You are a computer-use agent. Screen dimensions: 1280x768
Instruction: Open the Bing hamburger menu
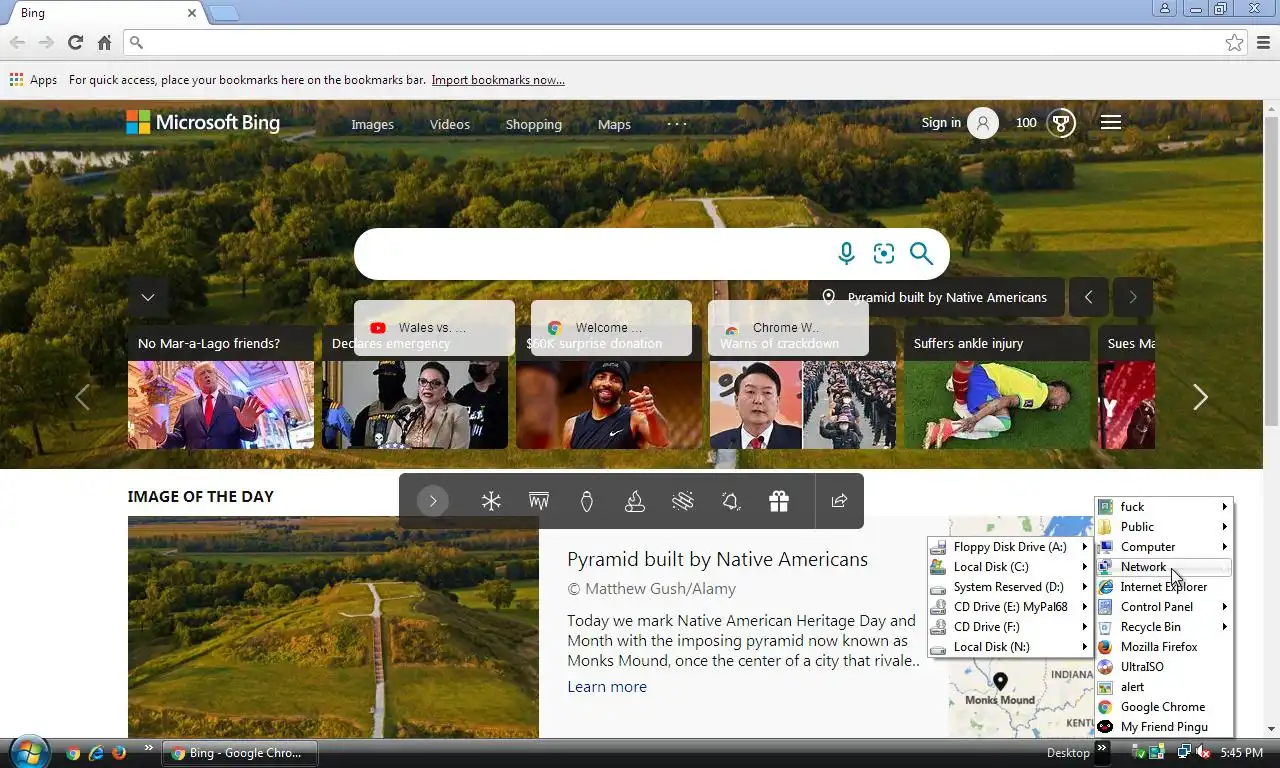coord(1111,122)
